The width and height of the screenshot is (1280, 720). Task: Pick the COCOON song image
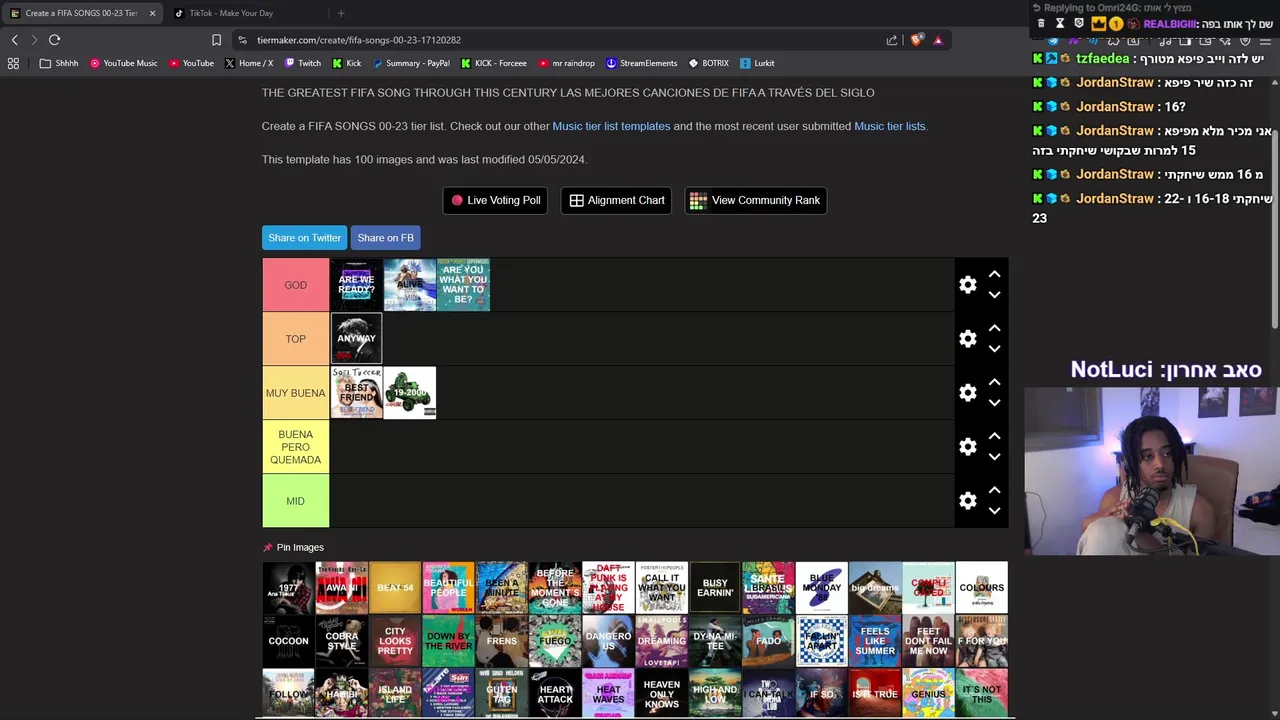click(288, 641)
